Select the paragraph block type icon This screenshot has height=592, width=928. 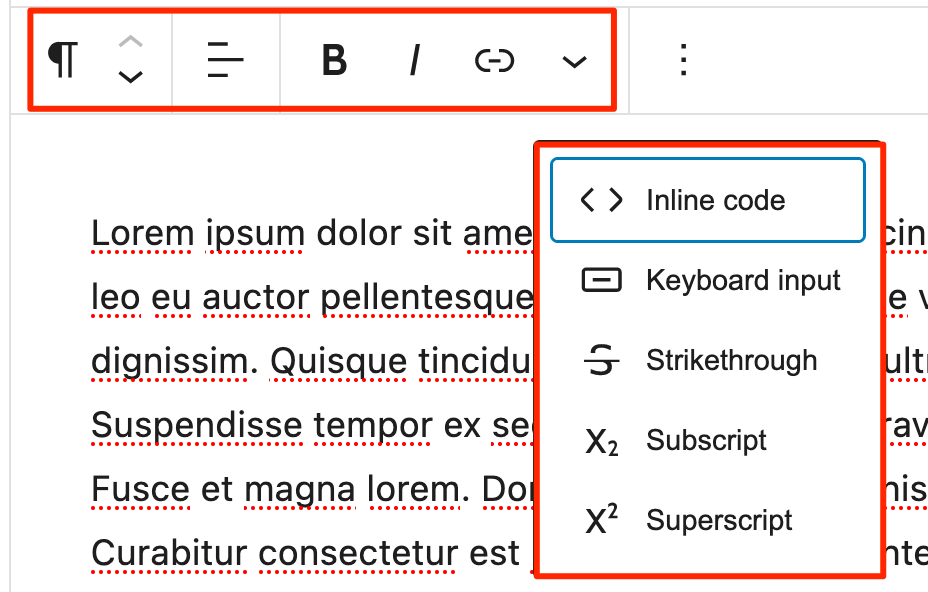(61, 60)
